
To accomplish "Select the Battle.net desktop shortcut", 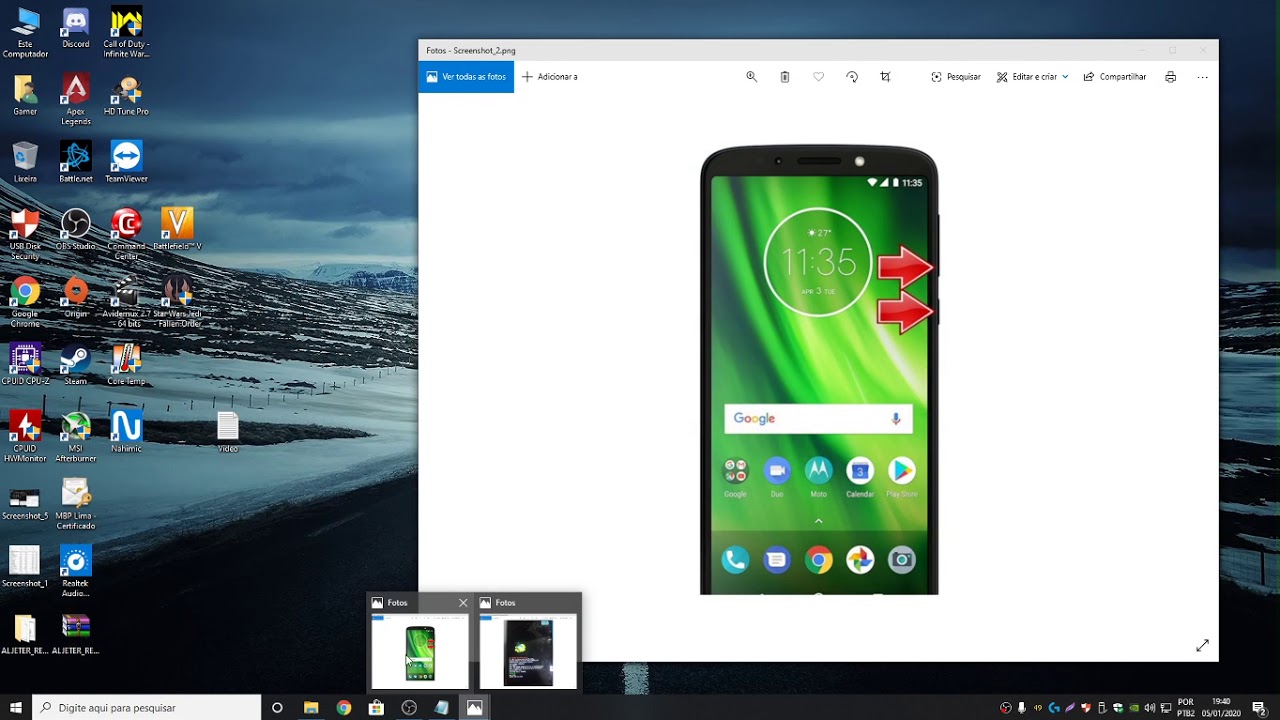I will [76, 162].
